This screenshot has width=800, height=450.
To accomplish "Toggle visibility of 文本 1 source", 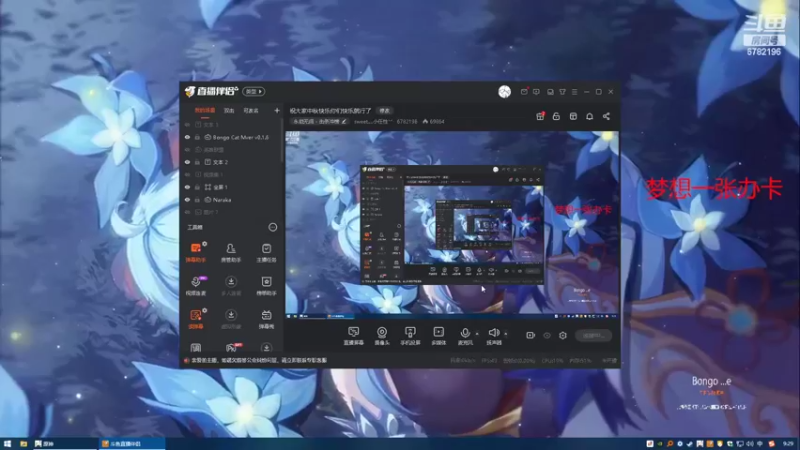I will [187, 124].
